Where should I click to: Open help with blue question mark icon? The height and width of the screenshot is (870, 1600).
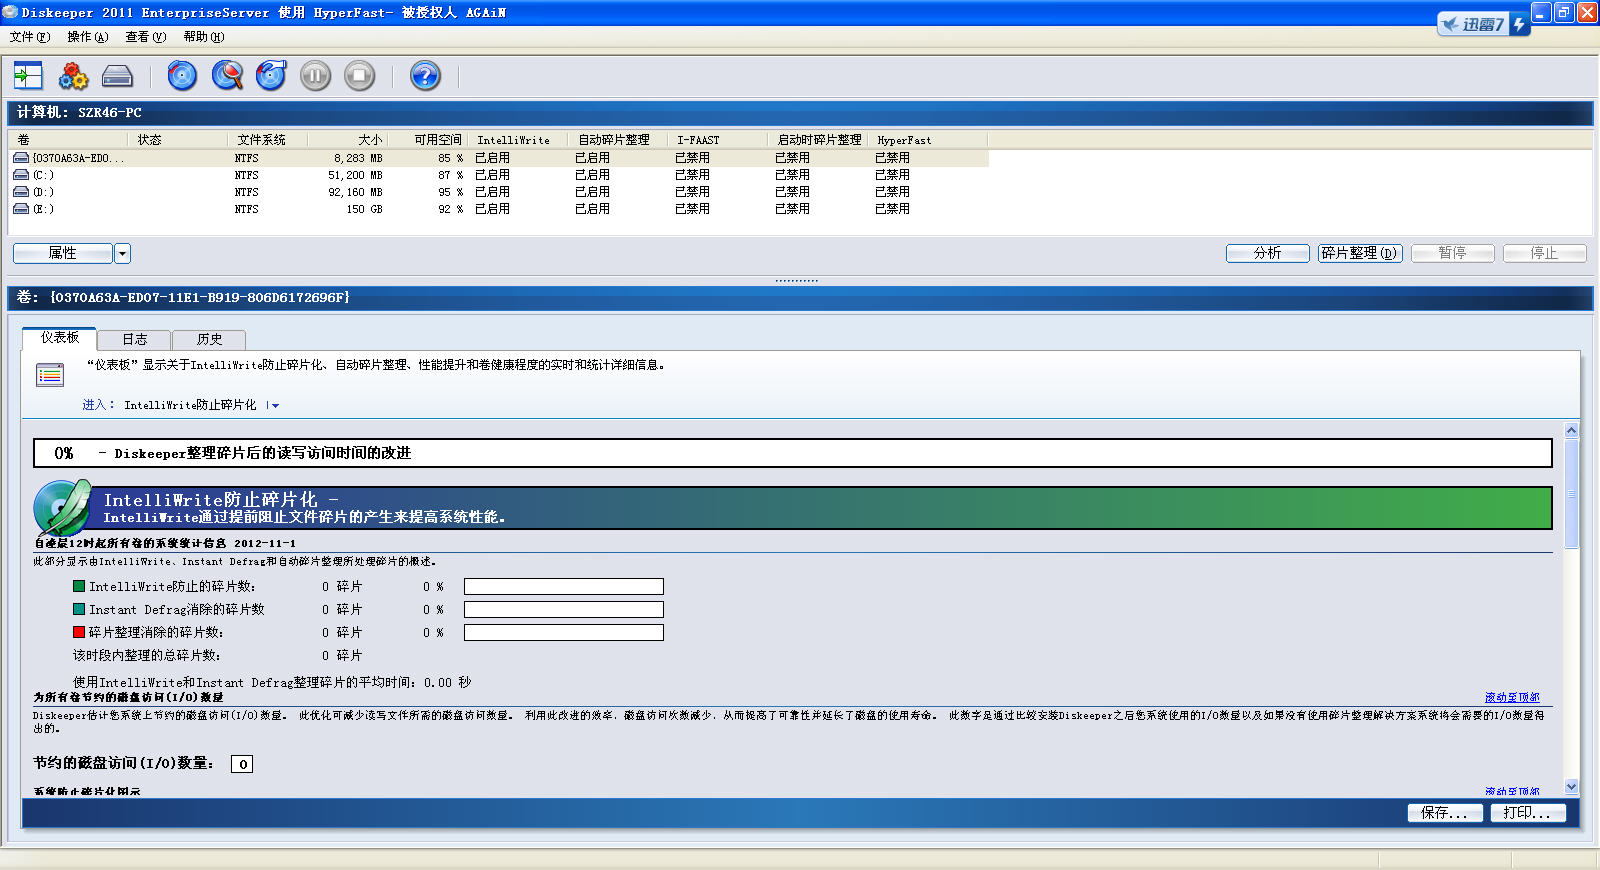[x=425, y=76]
